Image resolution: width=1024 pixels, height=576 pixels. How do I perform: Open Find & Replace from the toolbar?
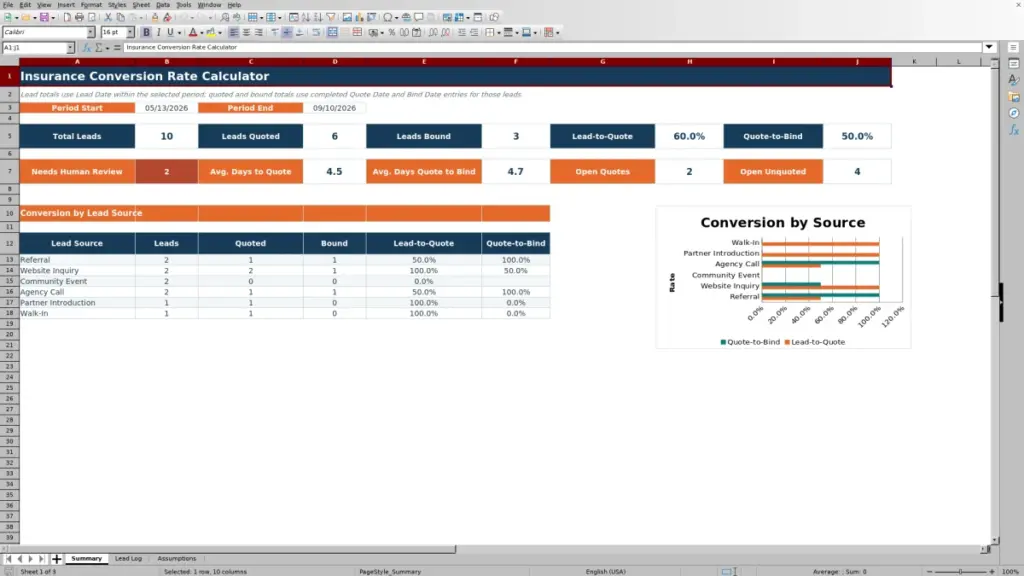225,17
